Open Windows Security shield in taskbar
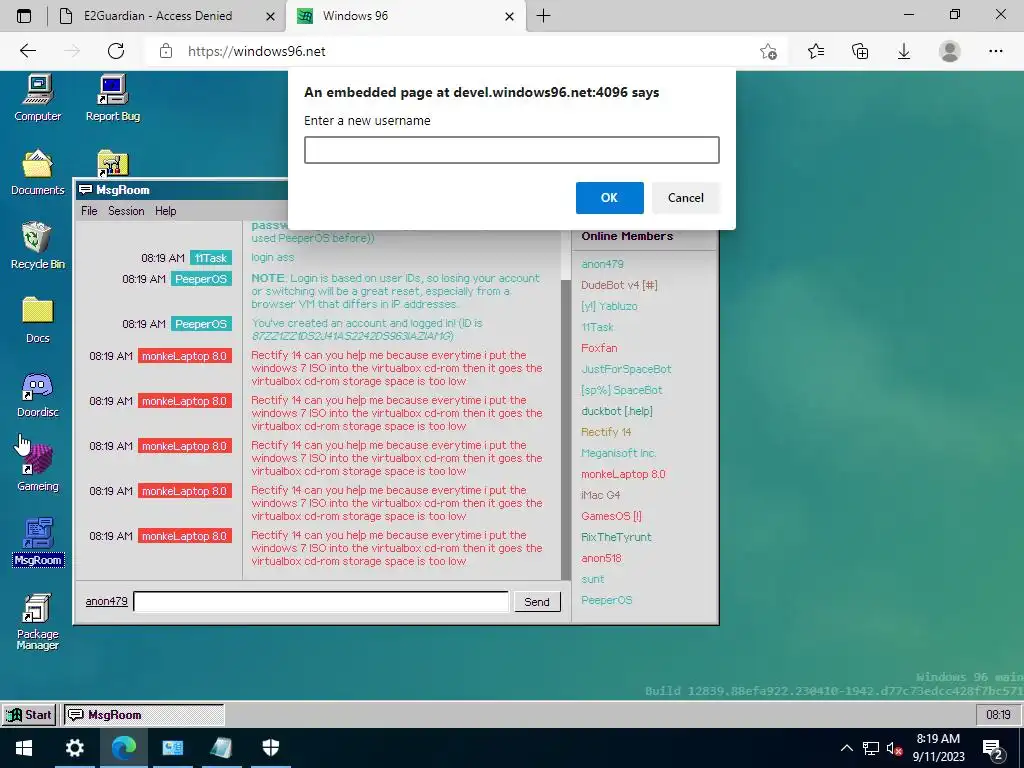This screenshot has width=1024, height=768. tap(270, 748)
